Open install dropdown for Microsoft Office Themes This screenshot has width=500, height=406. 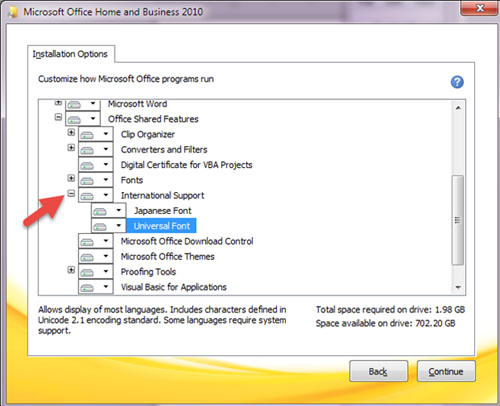tap(96, 257)
